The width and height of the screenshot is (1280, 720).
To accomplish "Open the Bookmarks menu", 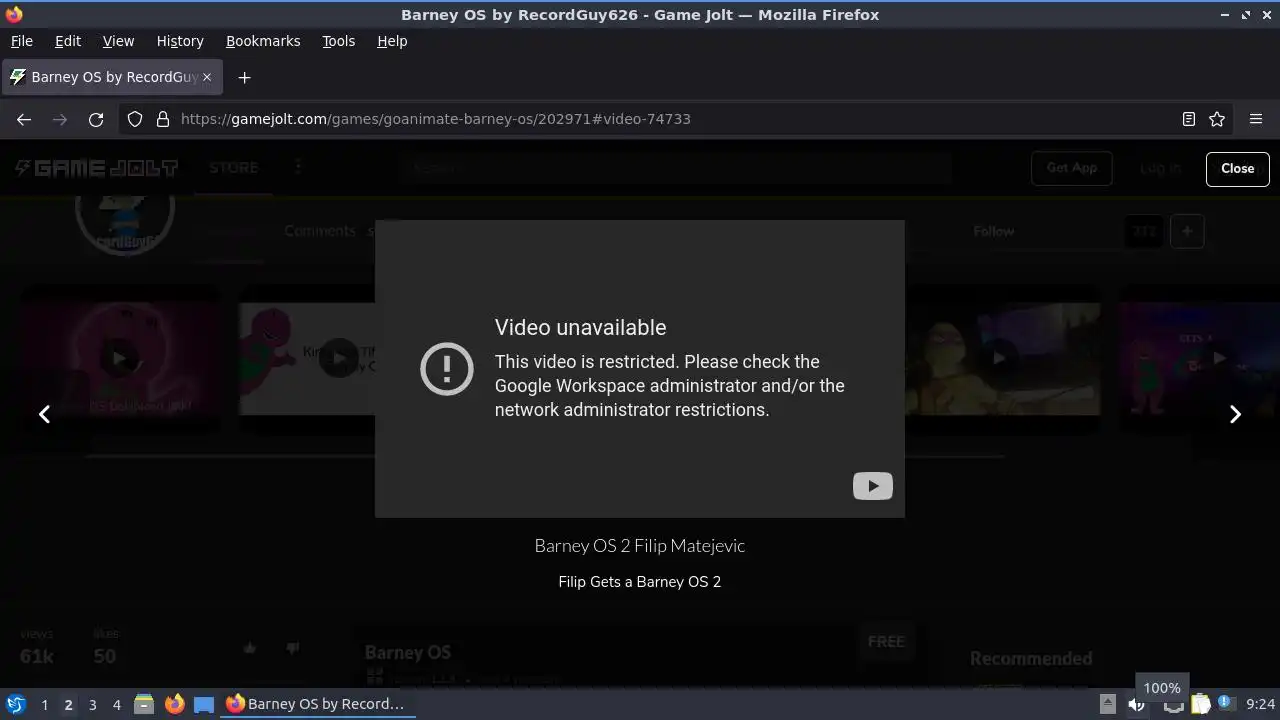I will tap(263, 41).
